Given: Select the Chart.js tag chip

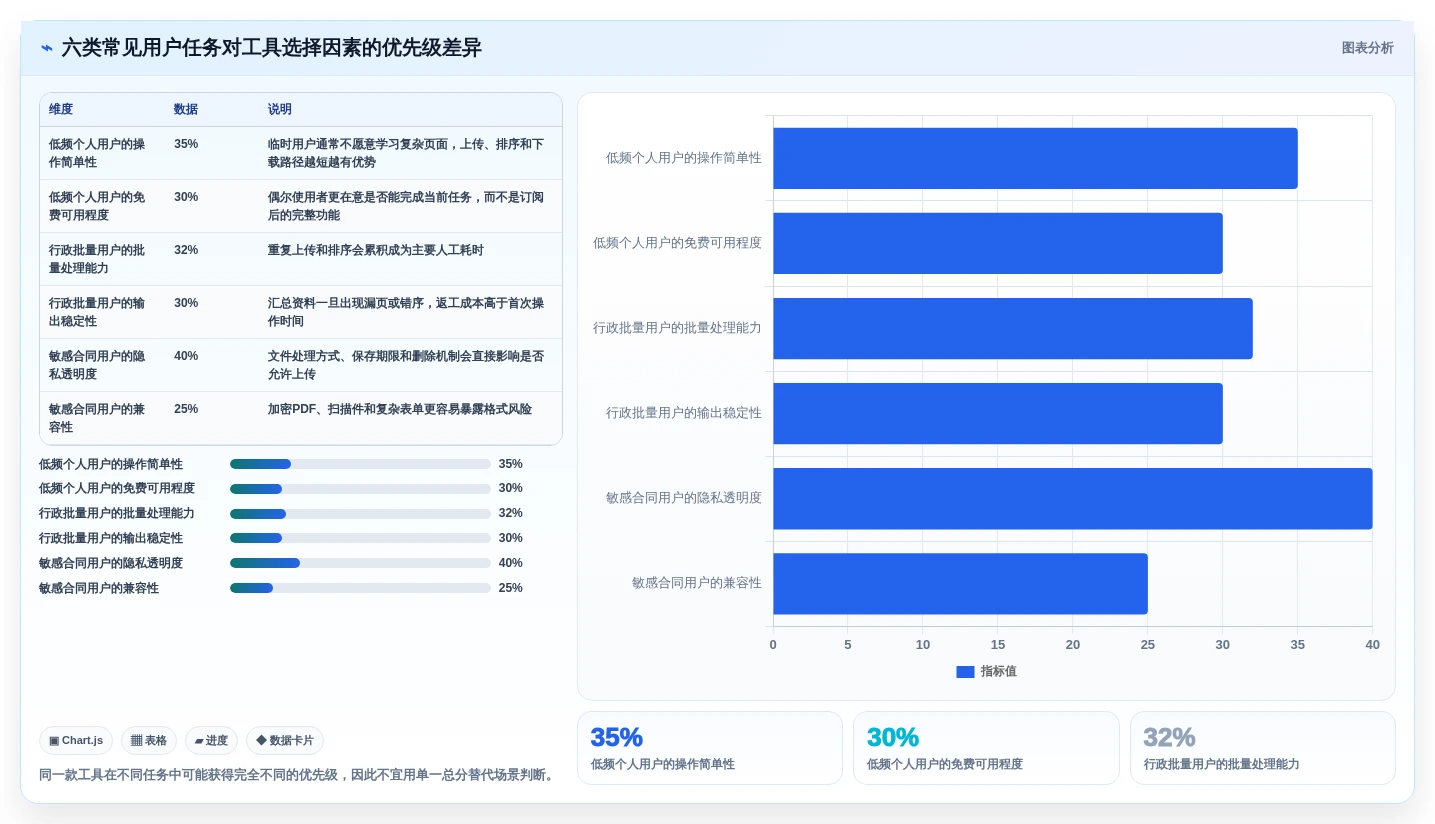Looking at the screenshot, I should click(76, 741).
